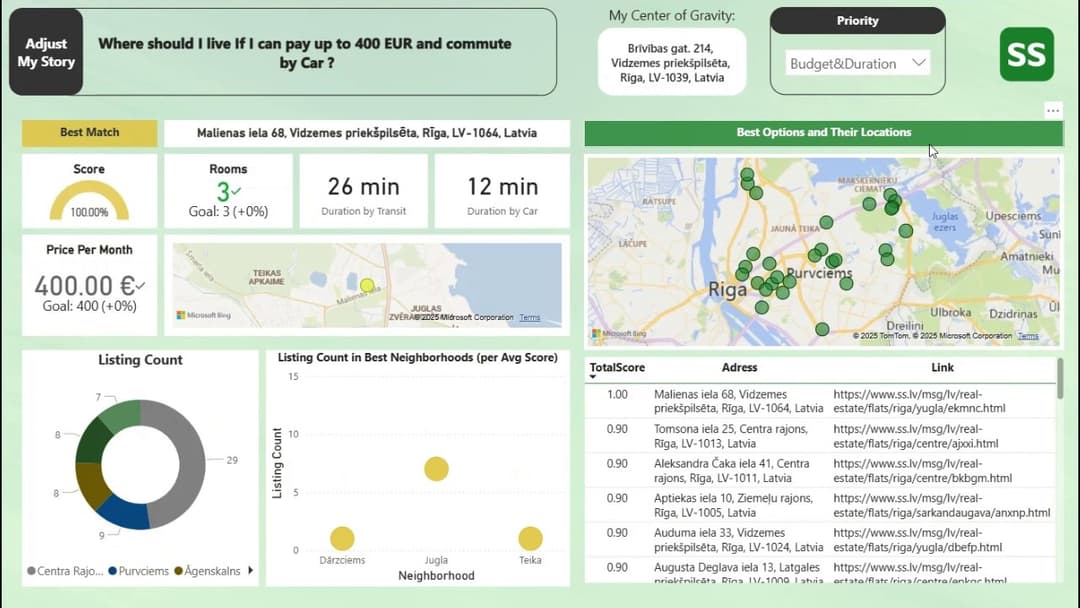Open the ajxxi.html listing link
This screenshot has width=1080, height=608.
tap(916, 436)
